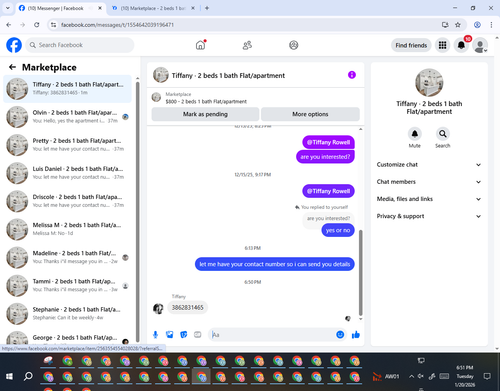Open the apps grid menu icon
500x391 pixels.
tap(442, 45)
